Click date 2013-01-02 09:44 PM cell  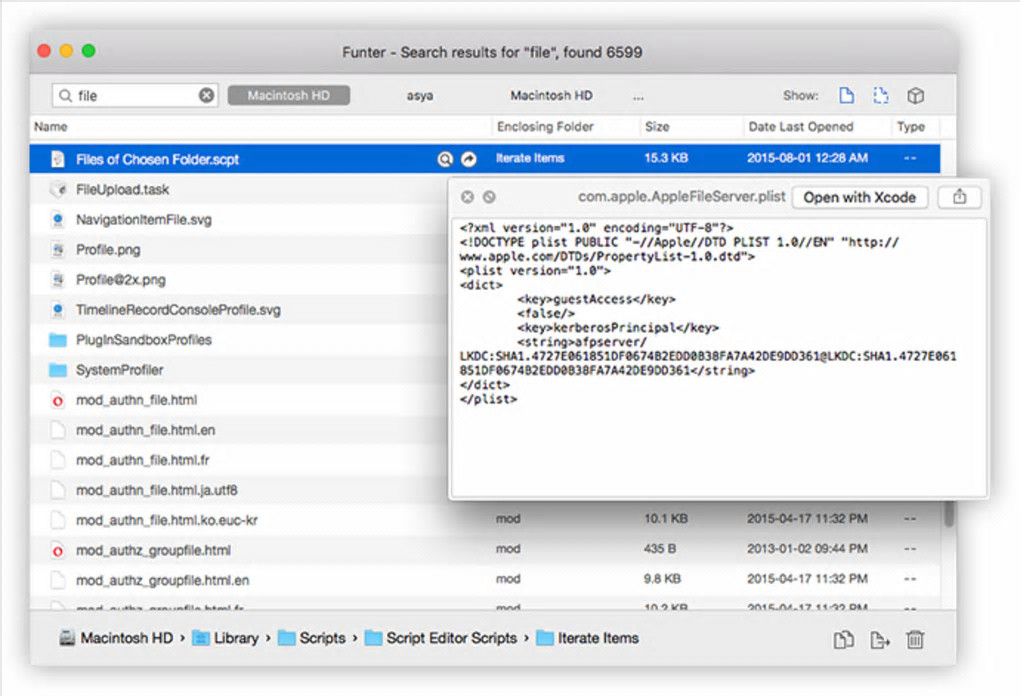tap(807, 549)
